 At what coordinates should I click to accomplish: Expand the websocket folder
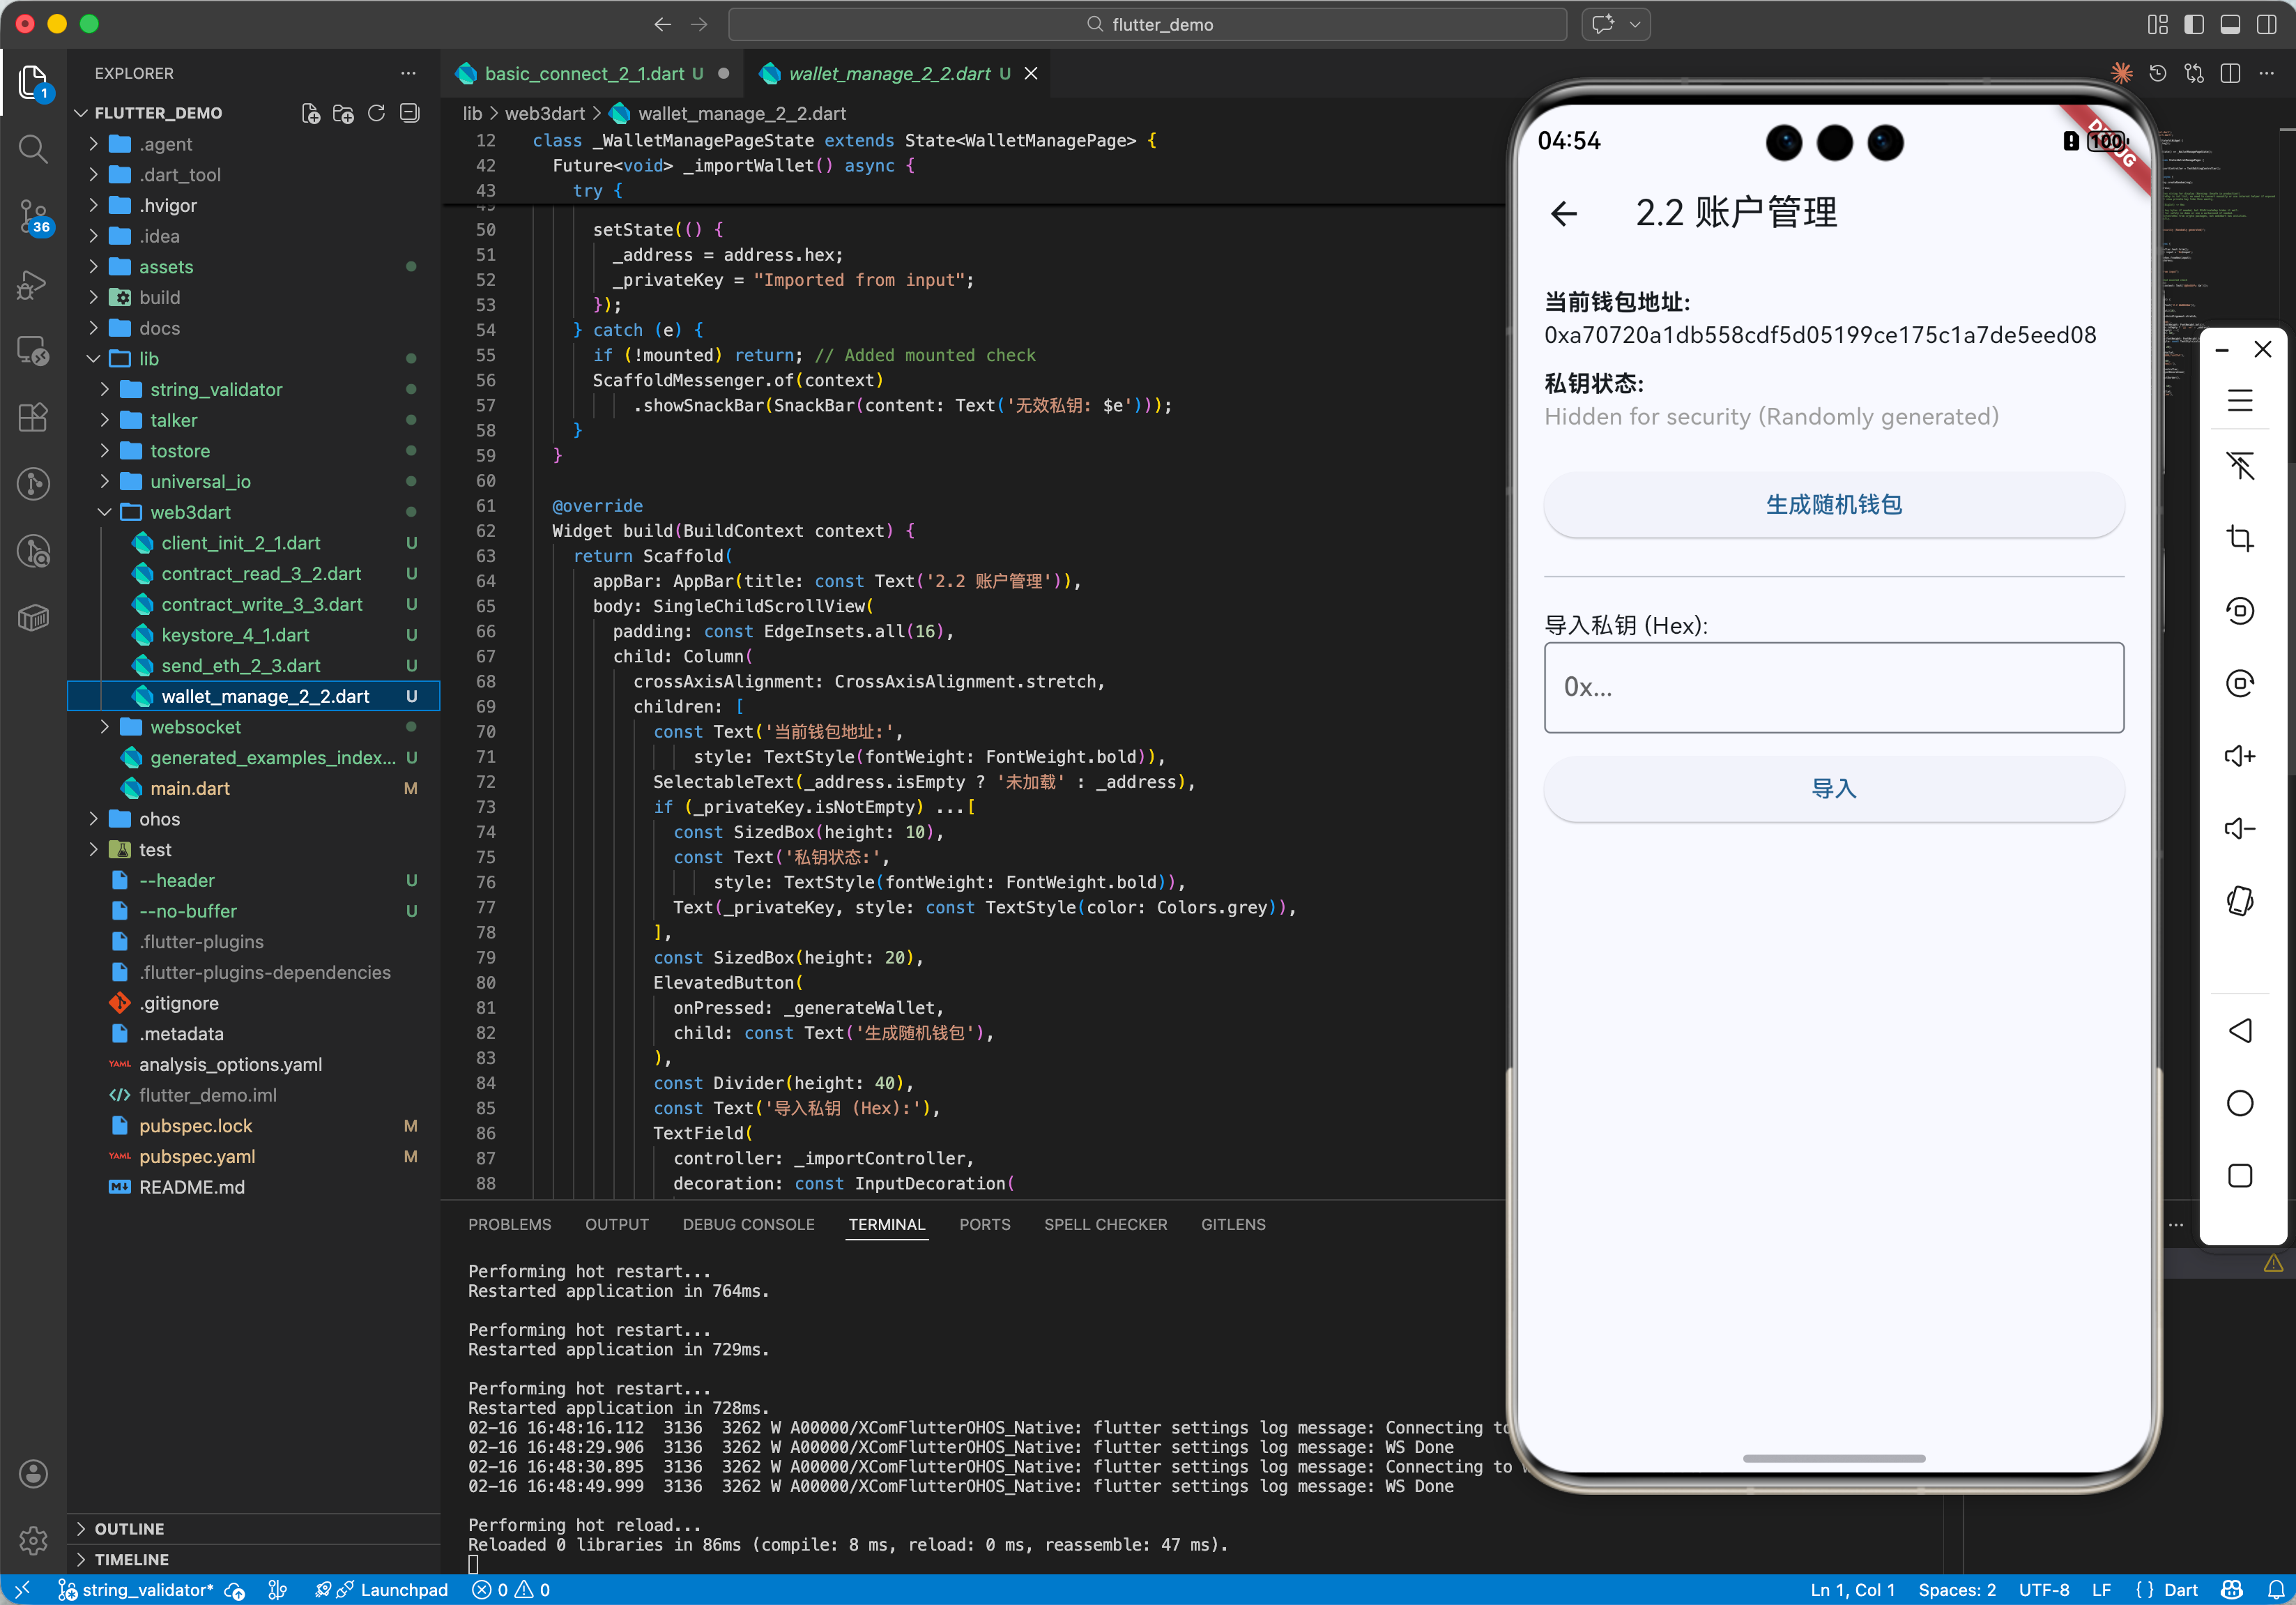point(195,727)
